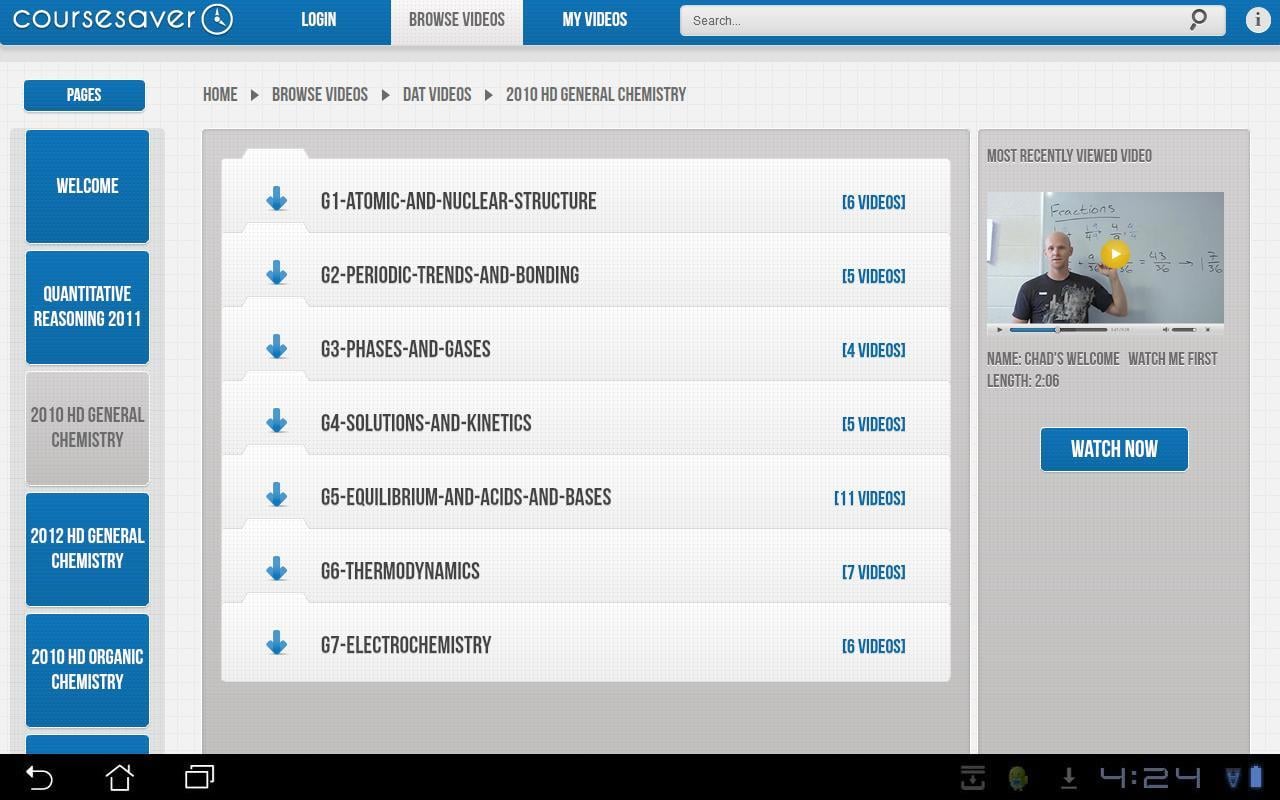Open the Login tab
This screenshot has width=1280, height=800.
click(x=319, y=20)
